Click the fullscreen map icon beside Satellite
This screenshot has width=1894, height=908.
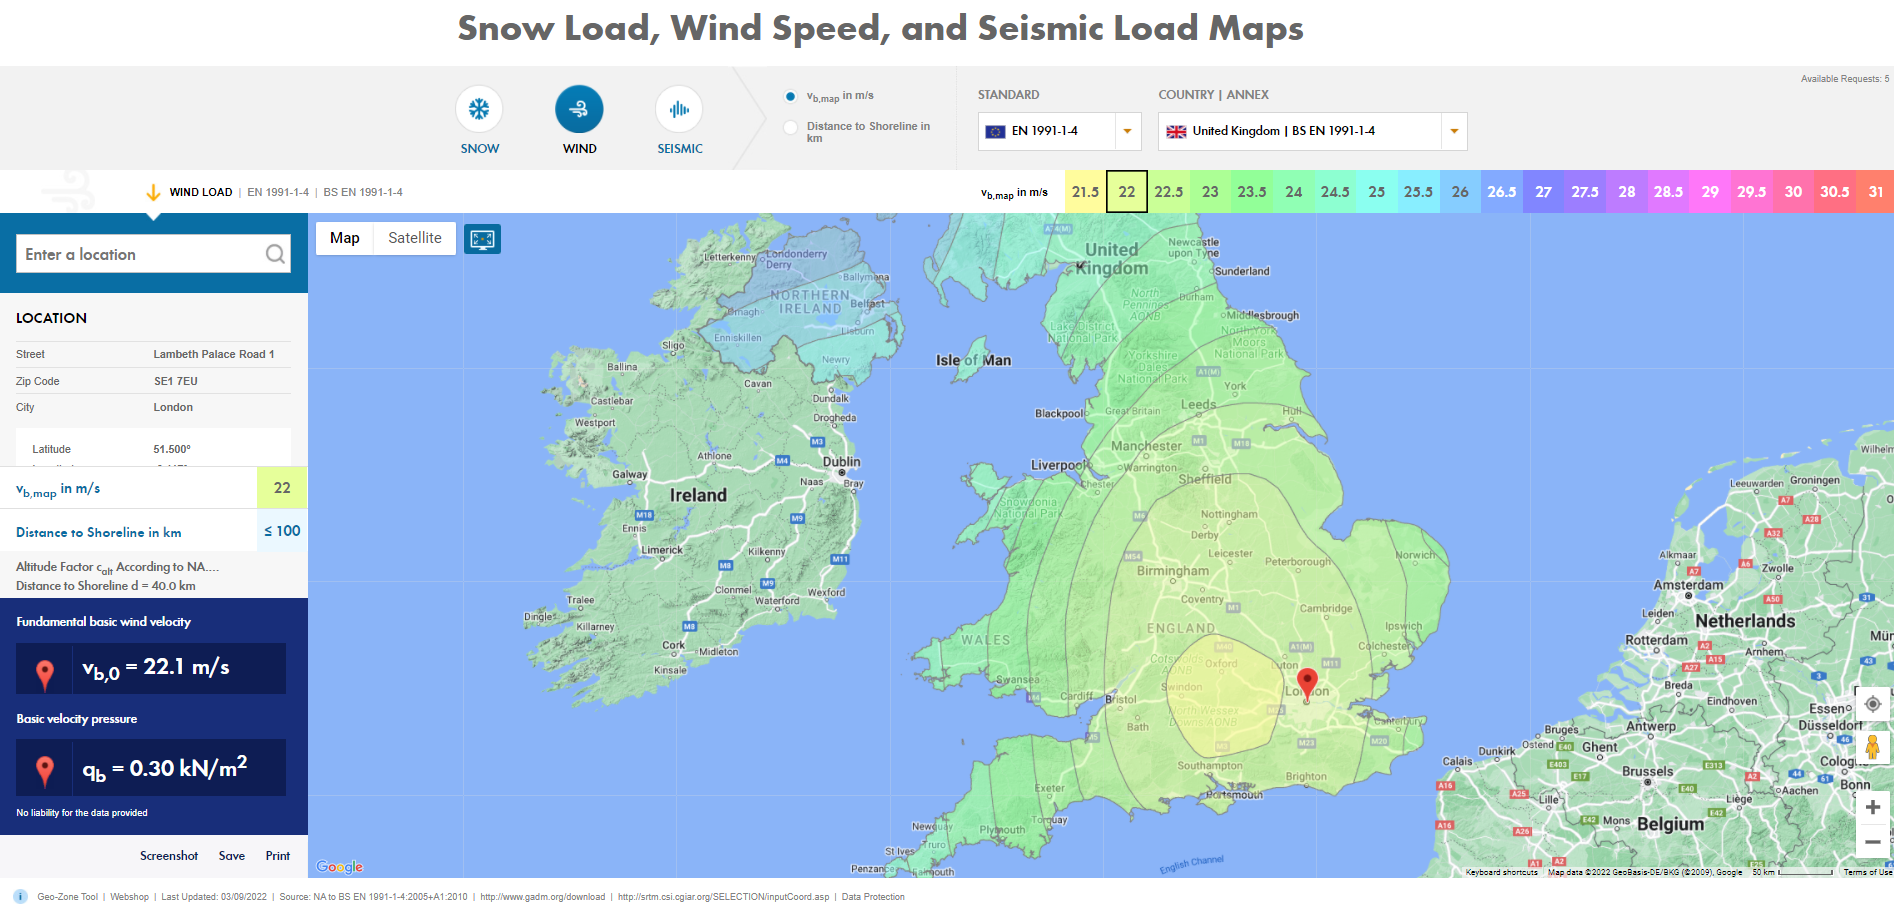(483, 238)
